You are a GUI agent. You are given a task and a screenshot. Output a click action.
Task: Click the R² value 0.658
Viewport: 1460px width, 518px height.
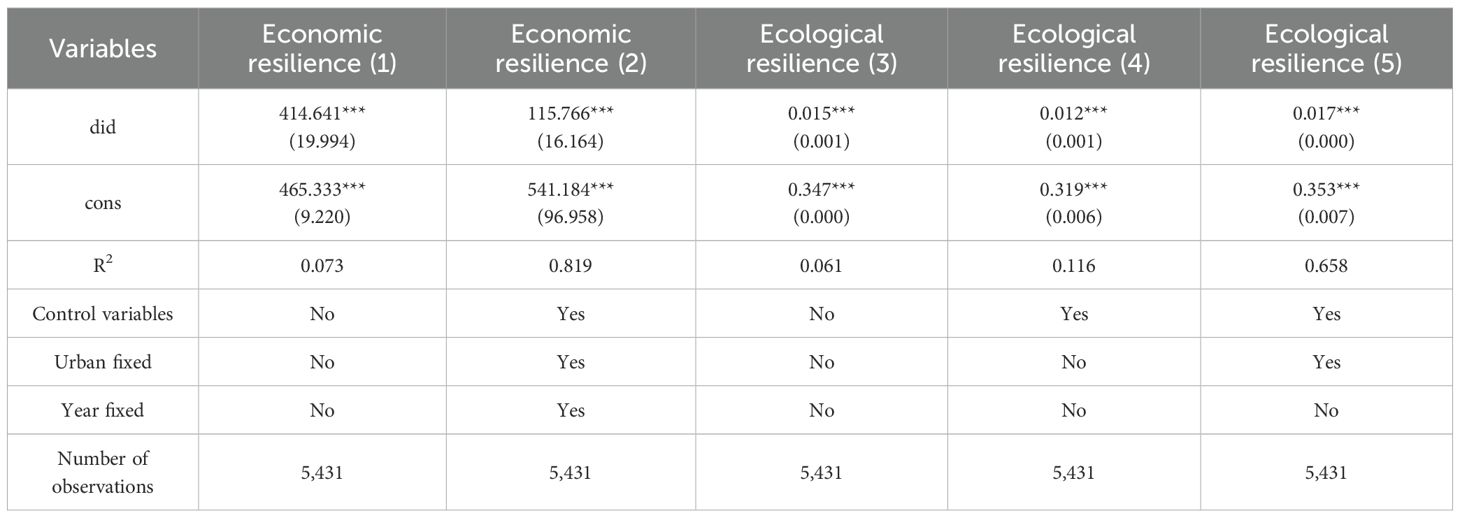1327,266
